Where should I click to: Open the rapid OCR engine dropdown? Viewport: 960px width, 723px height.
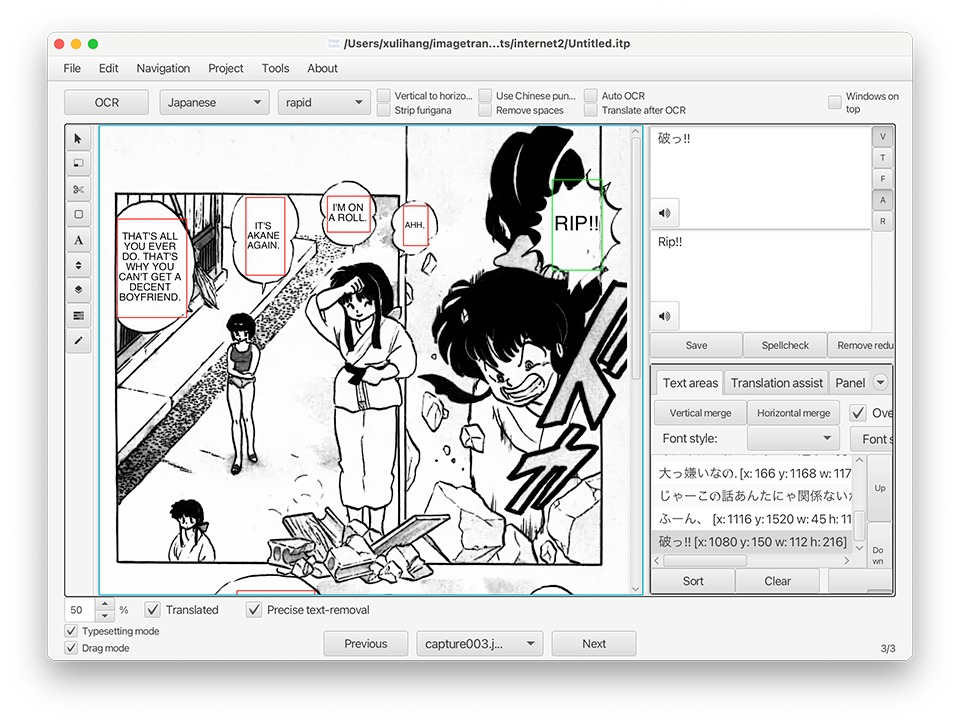click(324, 102)
